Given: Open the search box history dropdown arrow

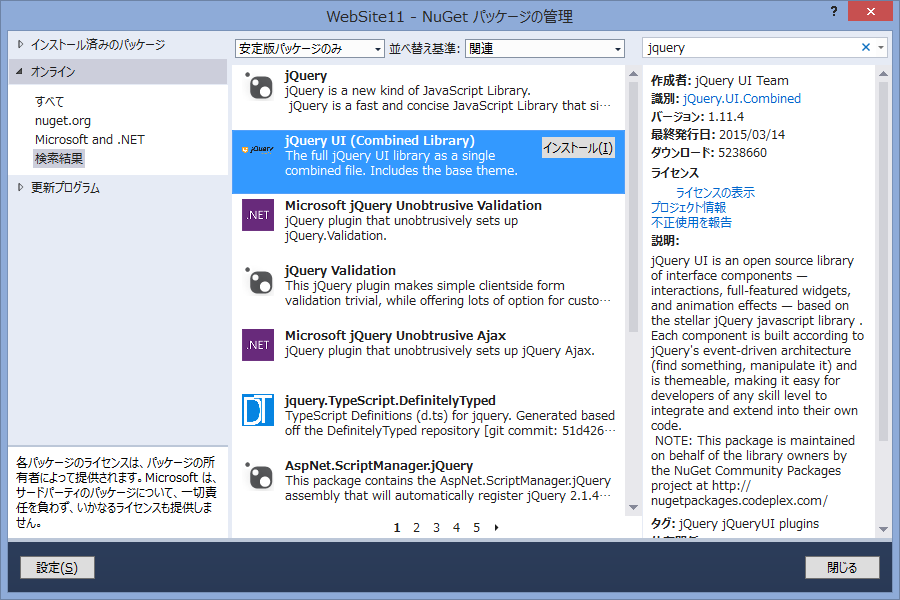Looking at the screenshot, I should 881,47.
